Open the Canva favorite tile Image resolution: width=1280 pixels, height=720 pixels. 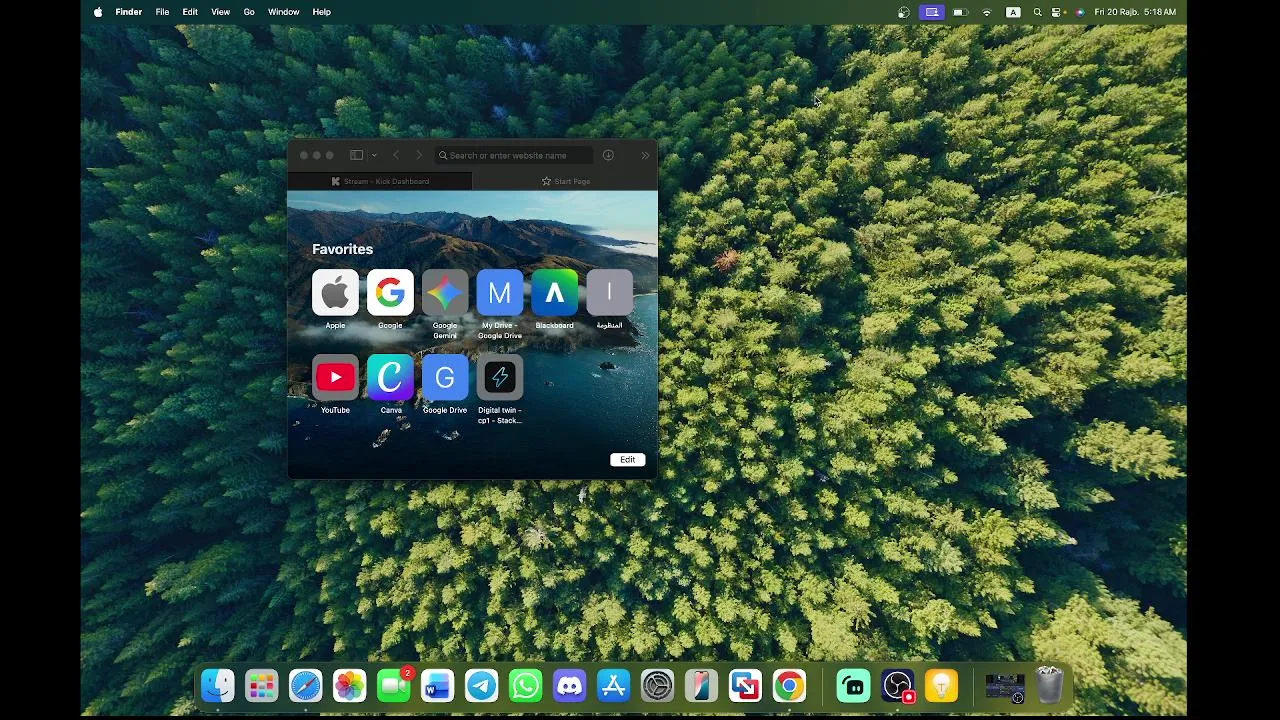[390, 377]
